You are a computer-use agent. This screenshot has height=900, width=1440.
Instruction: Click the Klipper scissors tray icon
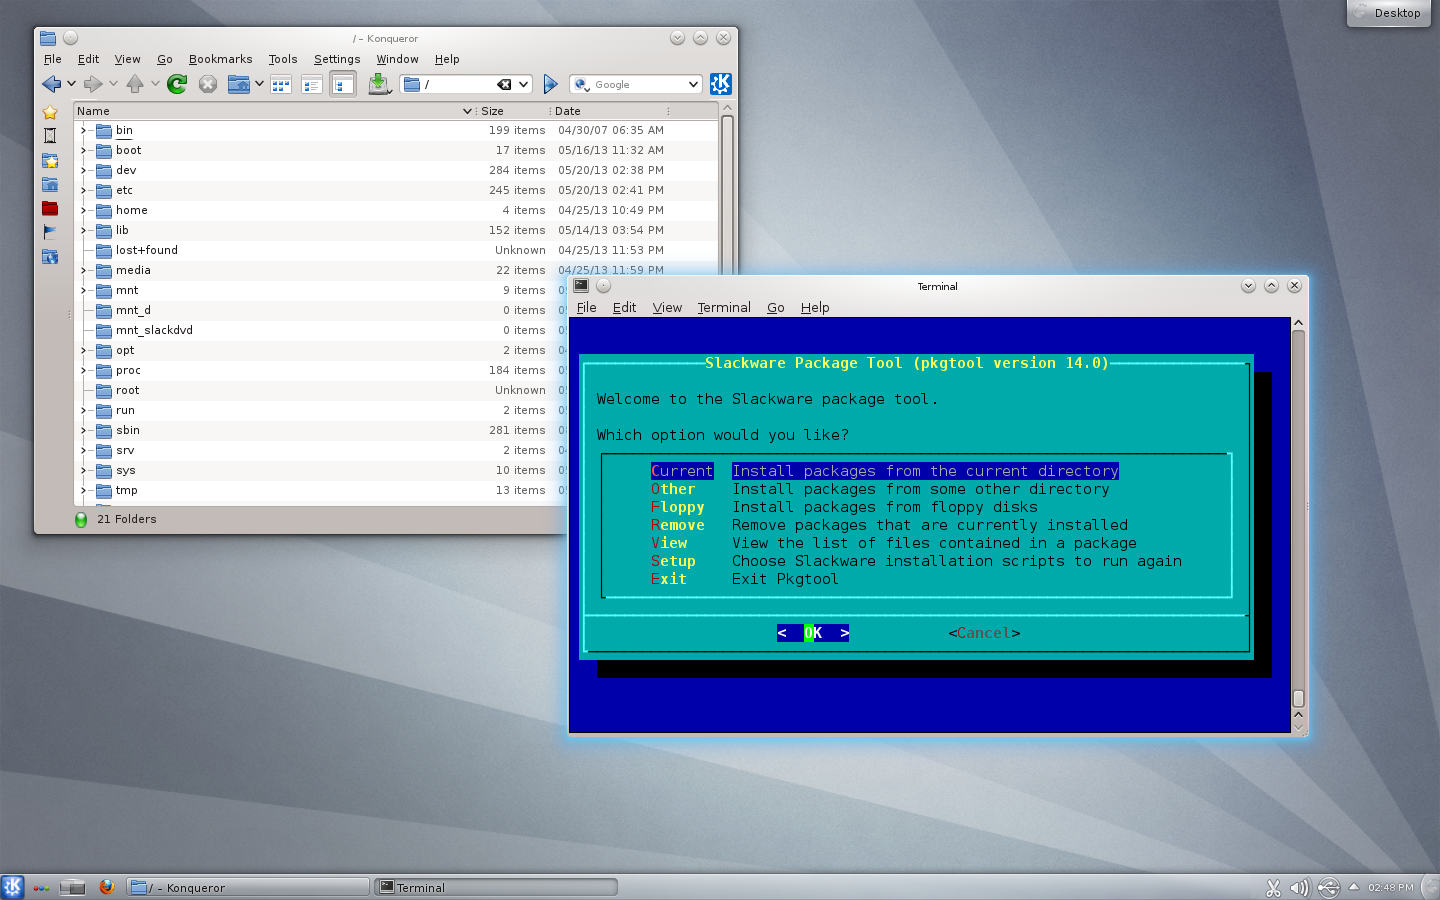pyautogui.click(x=1273, y=887)
